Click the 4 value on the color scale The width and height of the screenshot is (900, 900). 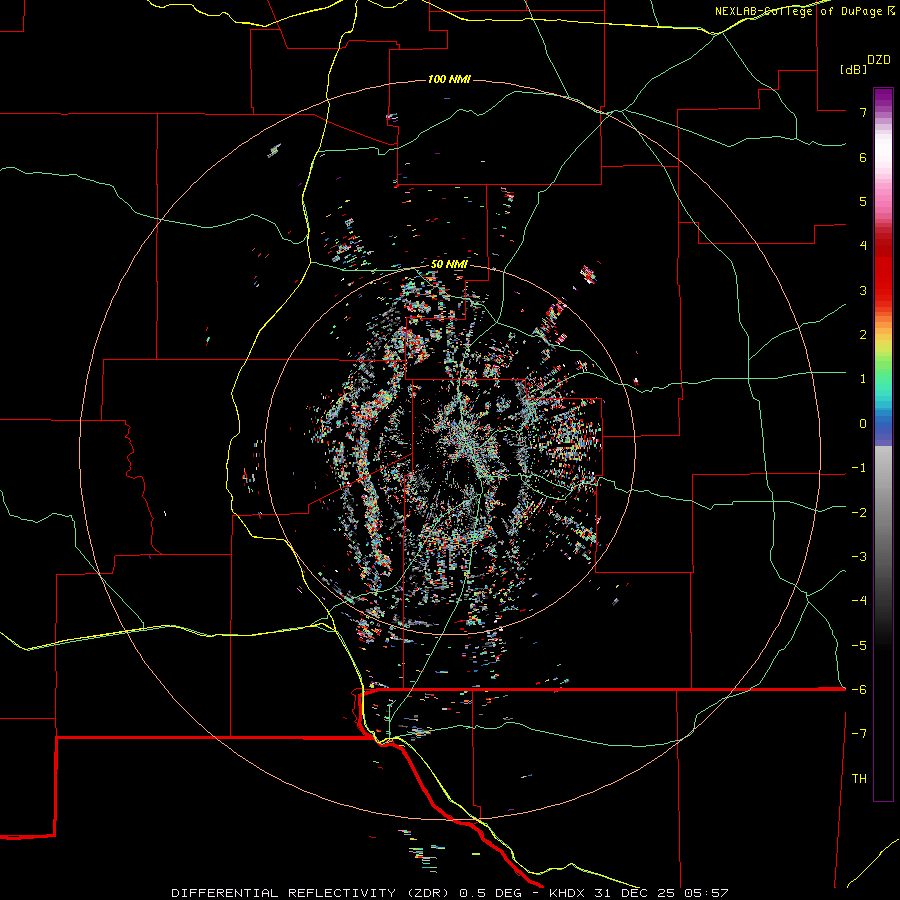pos(863,246)
